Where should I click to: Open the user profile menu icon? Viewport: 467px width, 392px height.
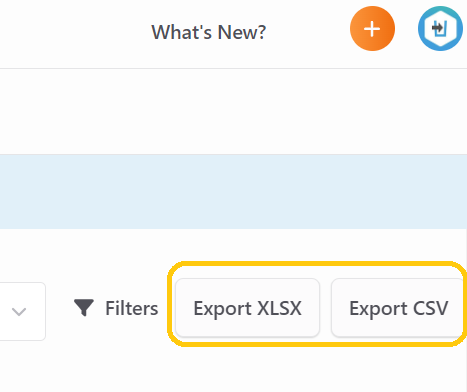point(440,29)
